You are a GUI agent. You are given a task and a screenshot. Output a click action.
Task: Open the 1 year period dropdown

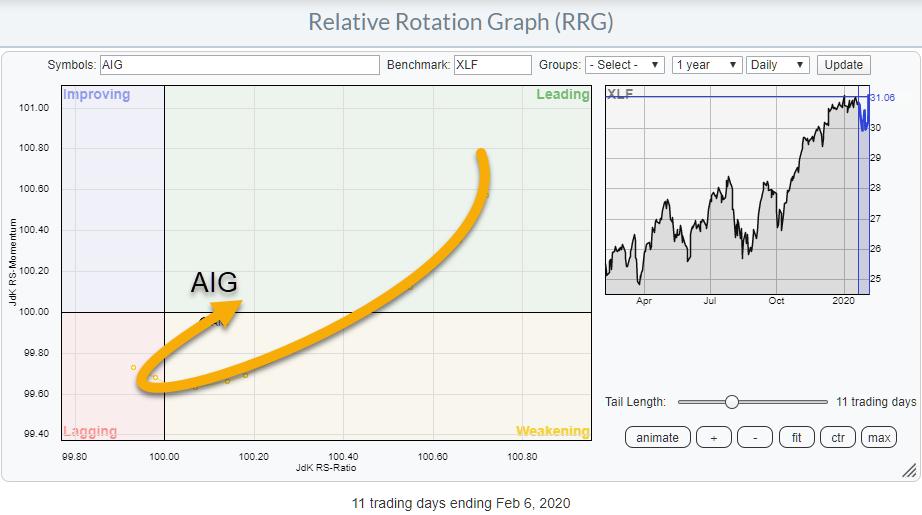tap(707, 65)
